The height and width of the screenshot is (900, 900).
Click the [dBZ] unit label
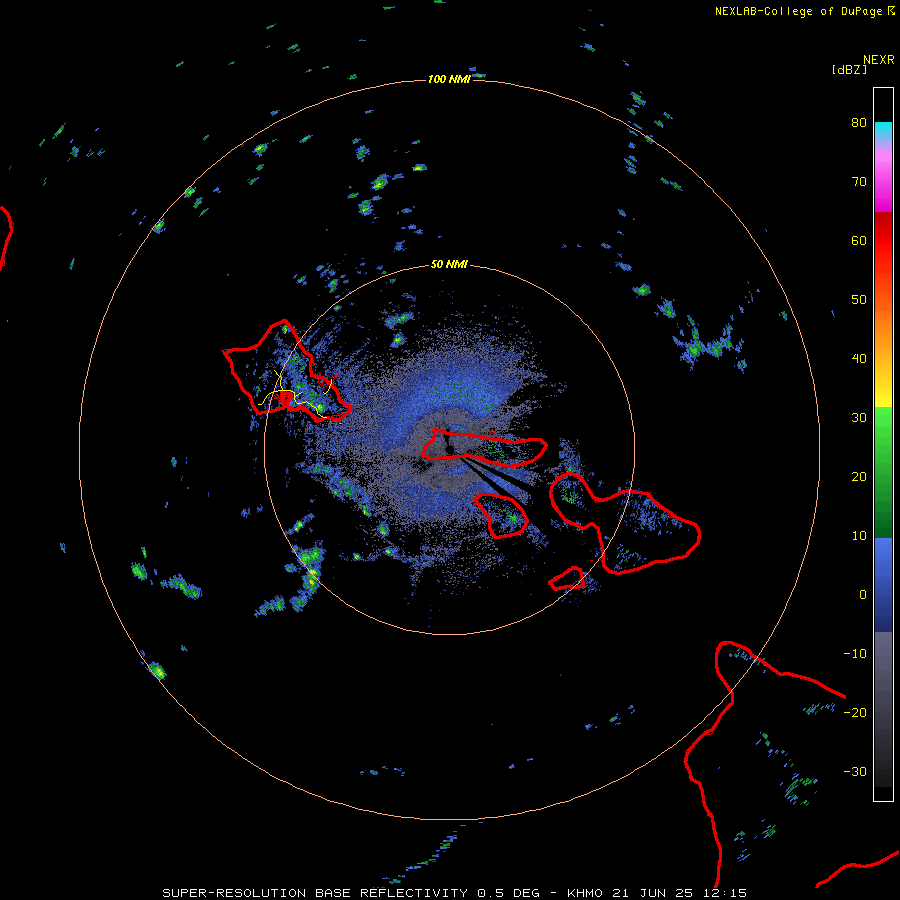pyautogui.click(x=849, y=70)
